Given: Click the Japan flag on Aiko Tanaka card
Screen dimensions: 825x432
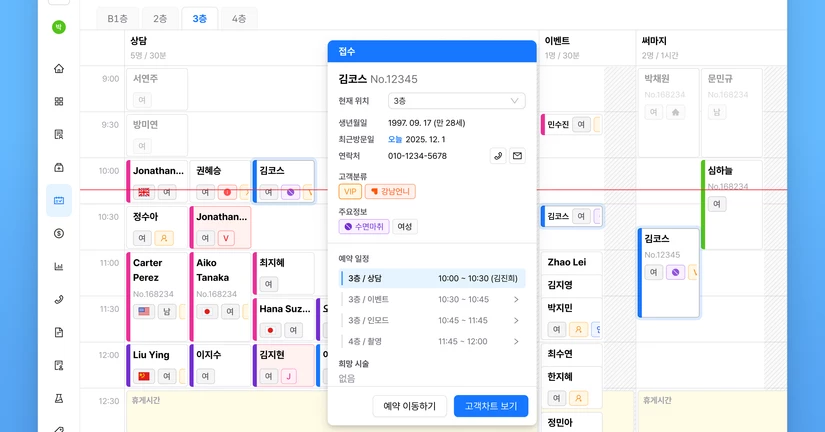Looking at the screenshot, I should (x=207, y=312).
